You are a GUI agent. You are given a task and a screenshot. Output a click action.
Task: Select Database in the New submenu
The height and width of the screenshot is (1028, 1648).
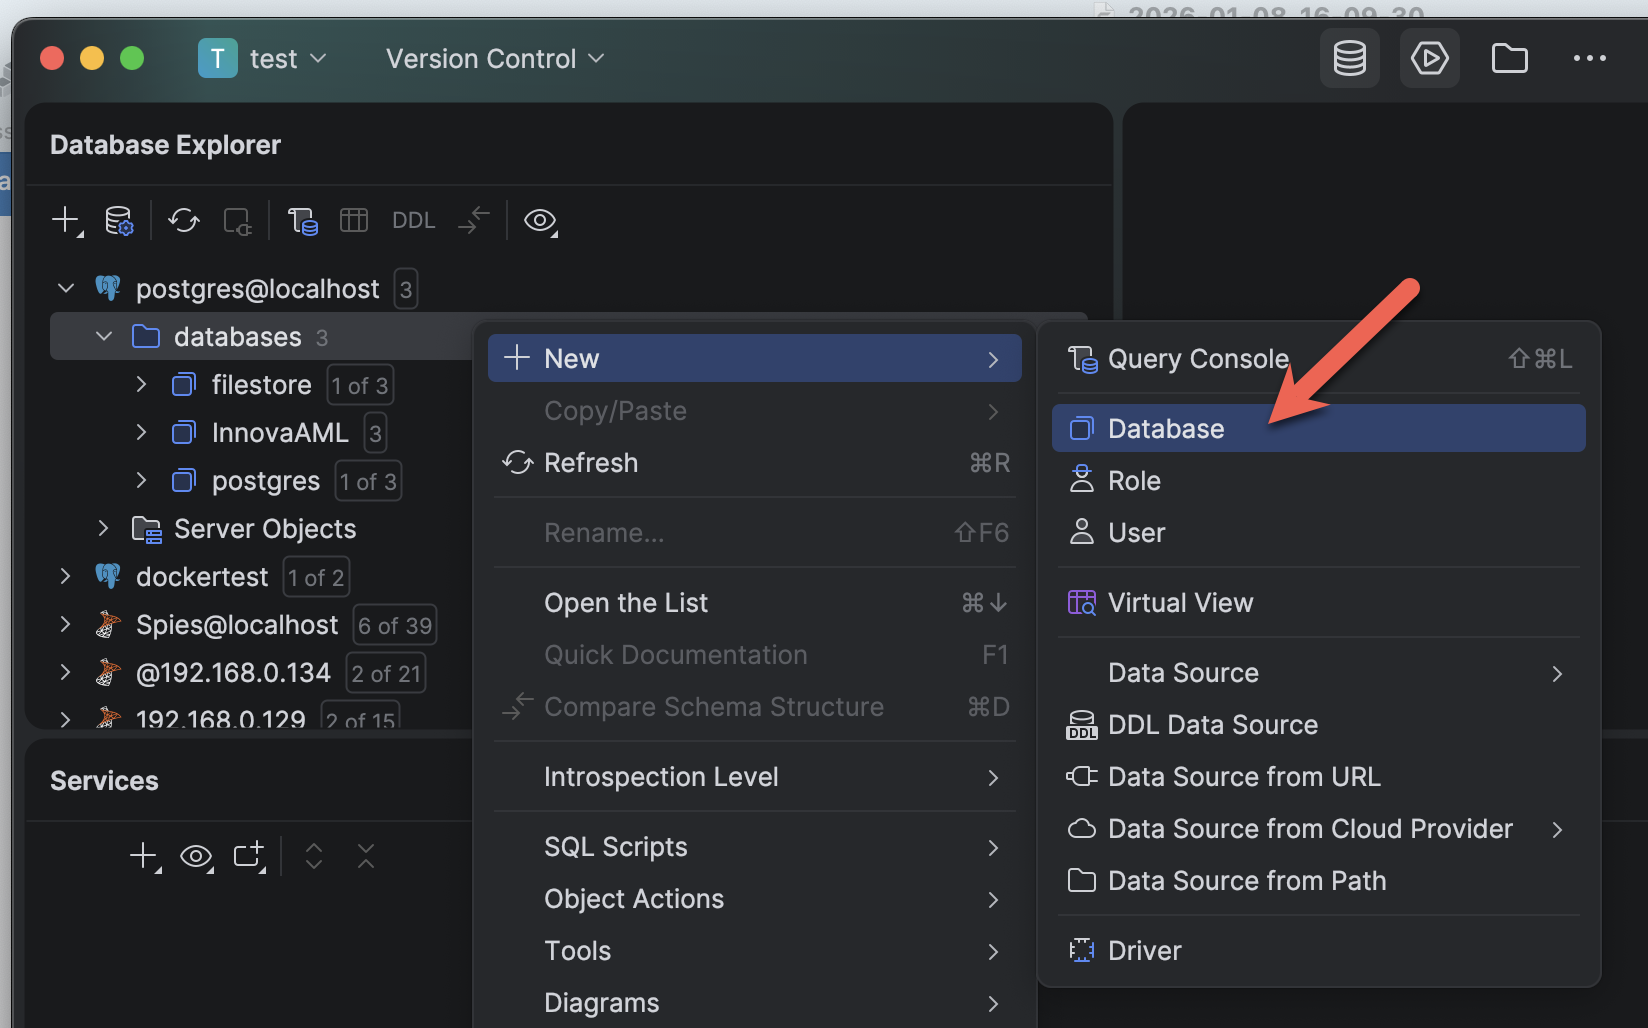[1166, 429]
